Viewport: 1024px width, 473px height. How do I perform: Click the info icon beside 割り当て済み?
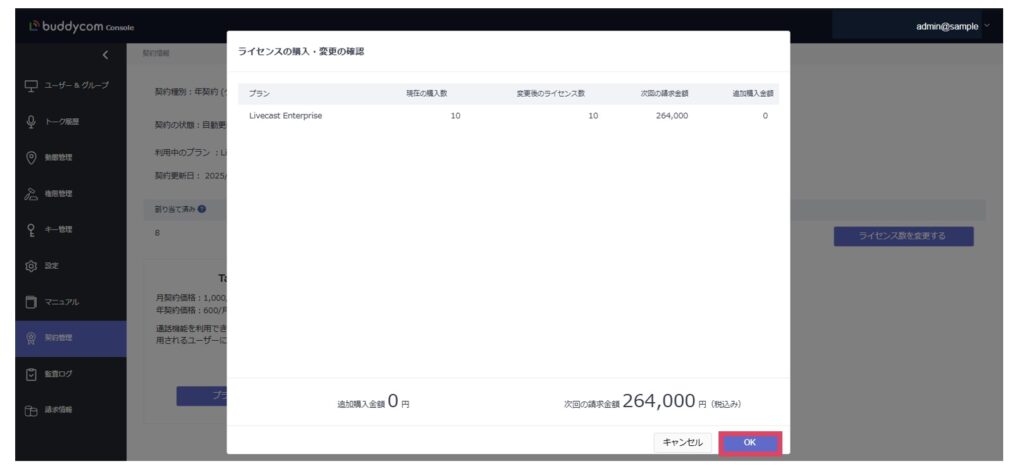202,209
